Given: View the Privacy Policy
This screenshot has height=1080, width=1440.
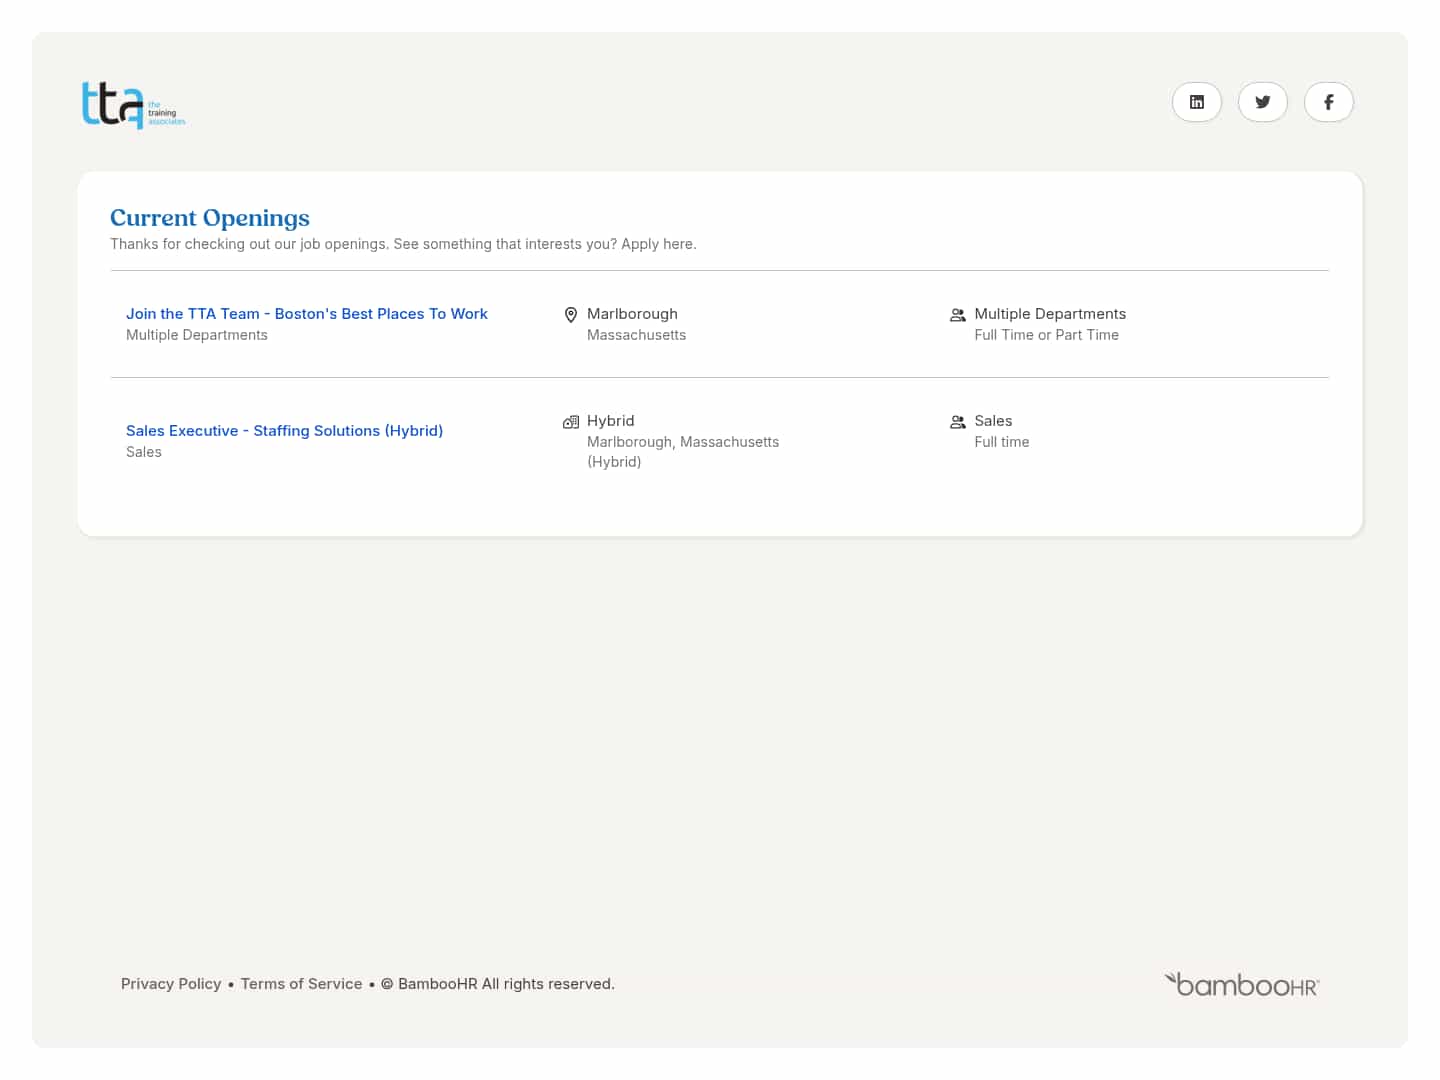Looking at the screenshot, I should tap(170, 983).
